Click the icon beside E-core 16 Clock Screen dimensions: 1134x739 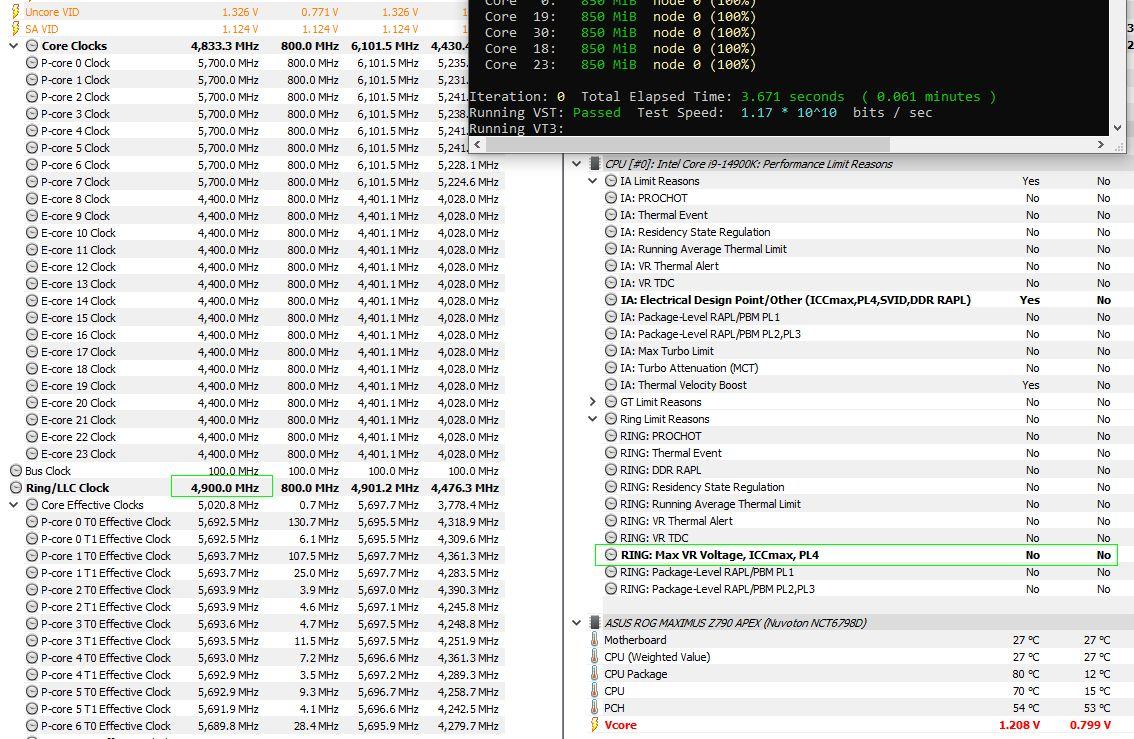[x=32, y=335]
